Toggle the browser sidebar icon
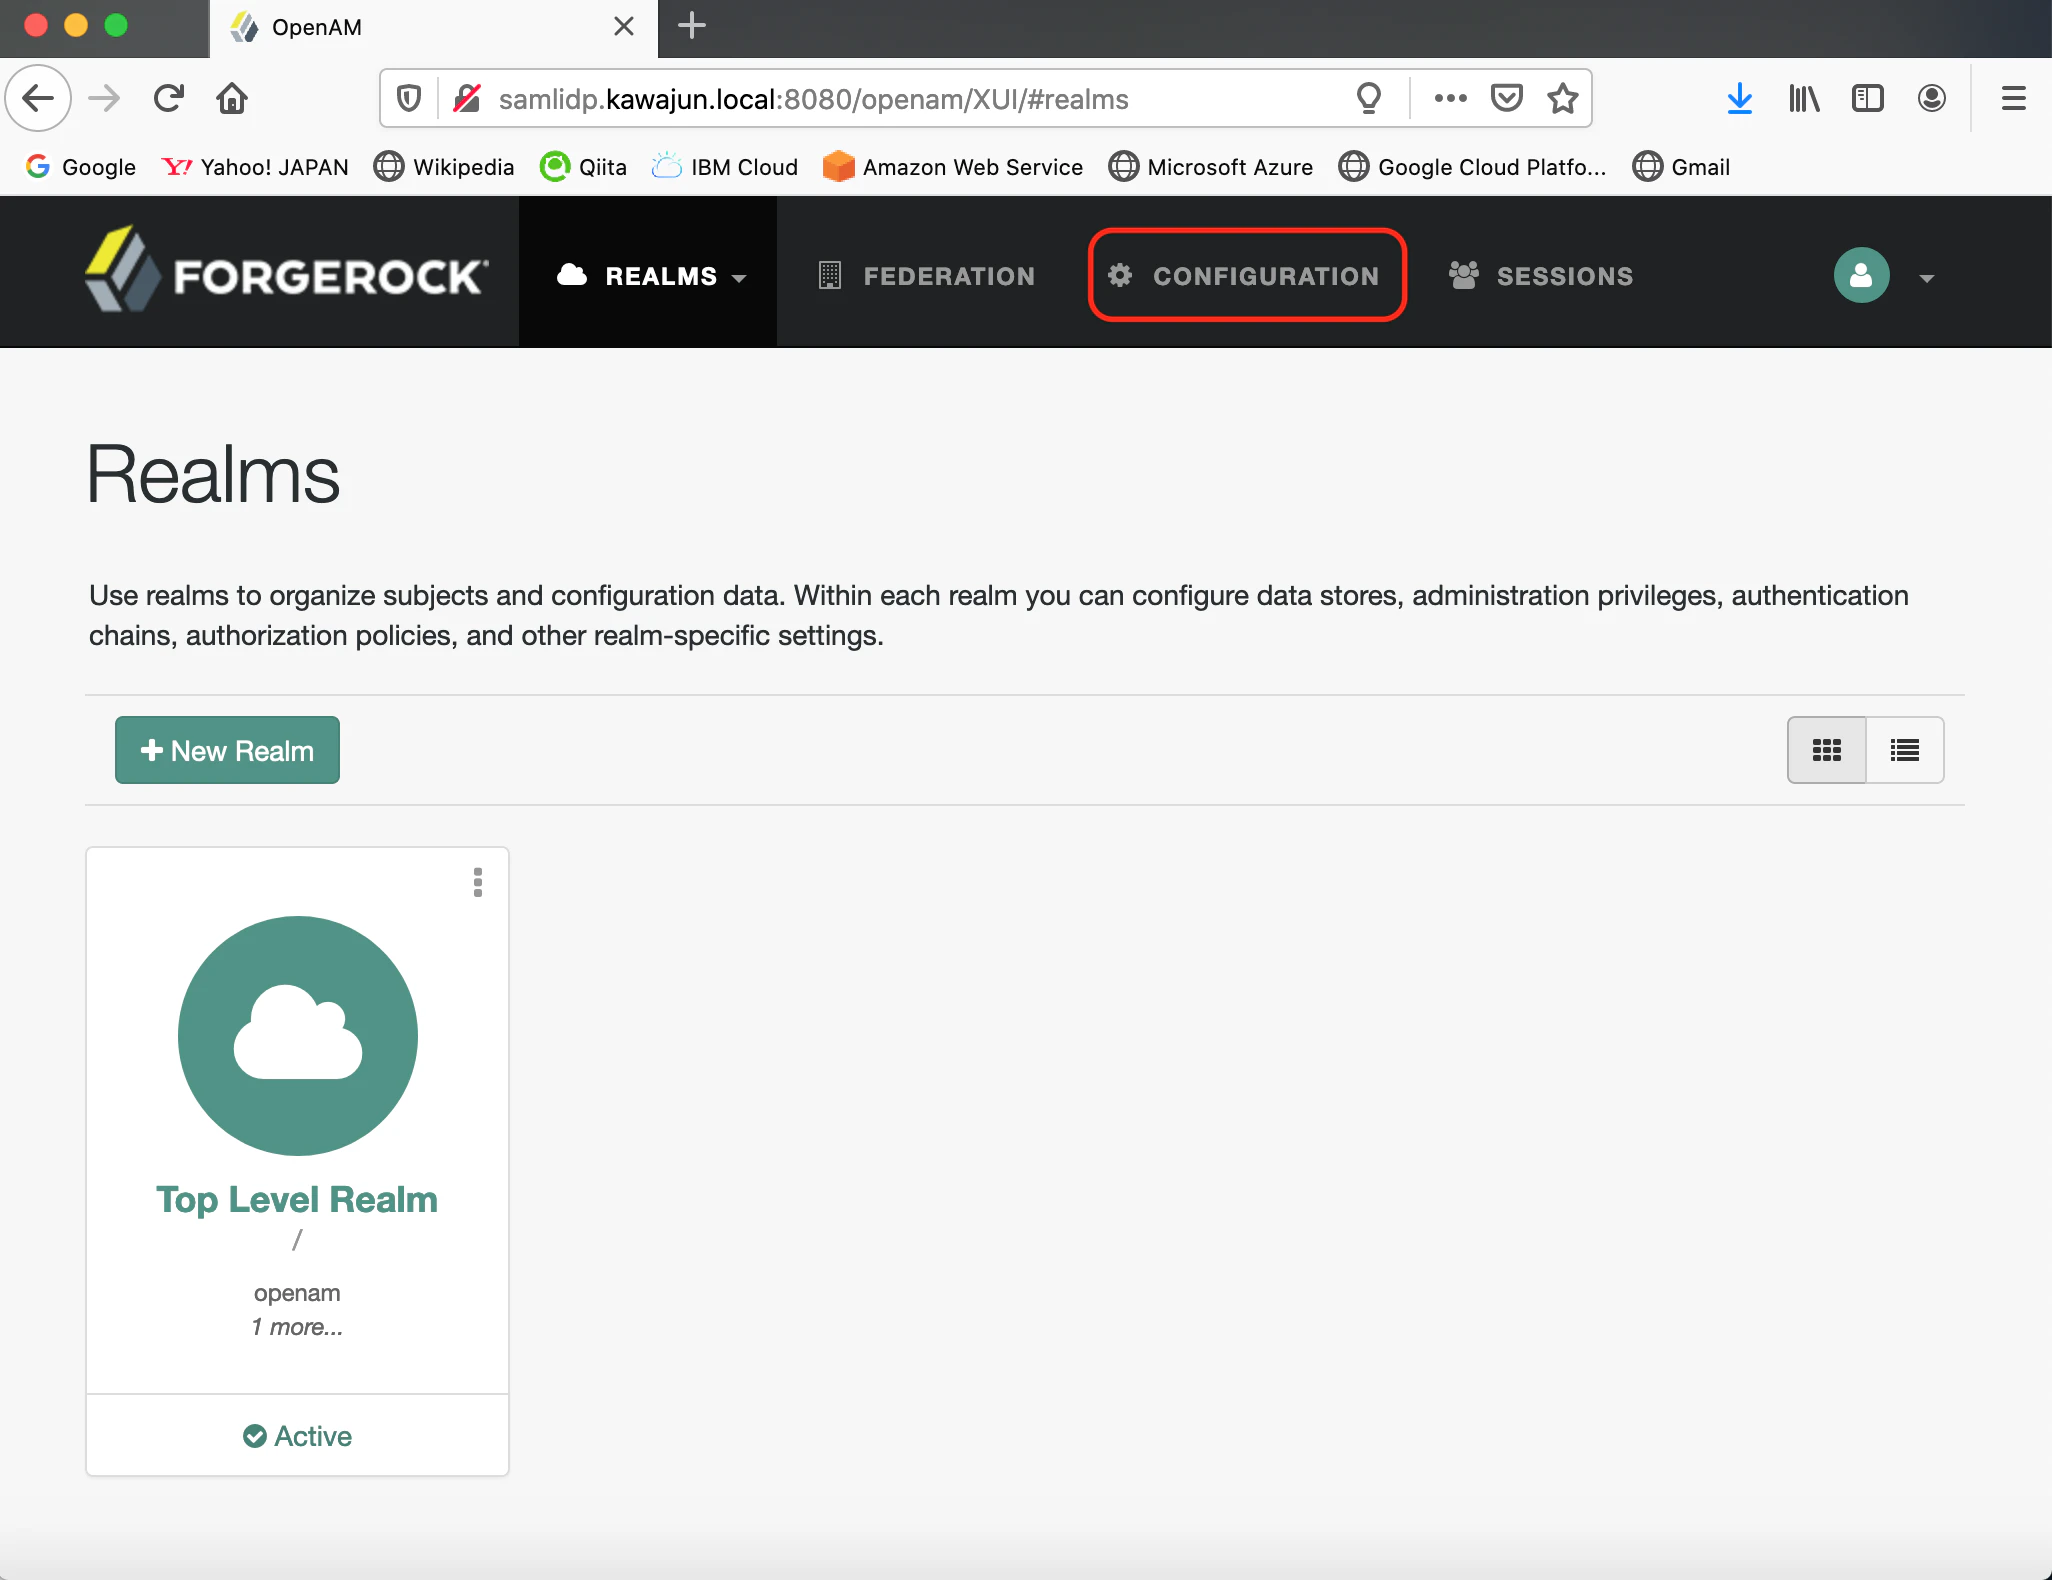This screenshot has height=1580, width=2052. tap(1867, 98)
